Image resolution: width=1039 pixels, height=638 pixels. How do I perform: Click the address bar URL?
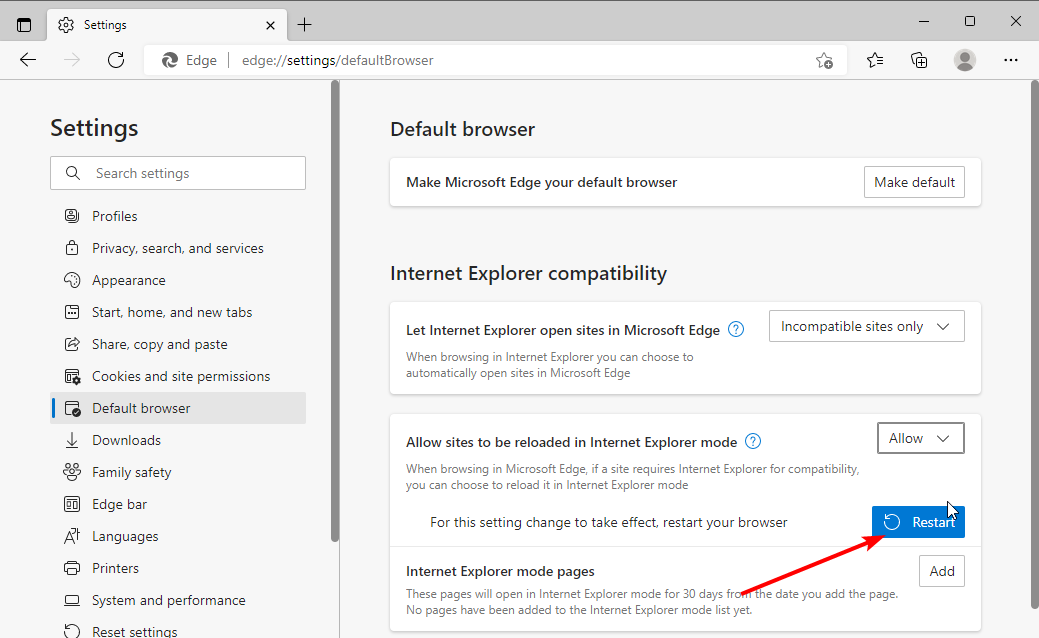[x=337, y=60]
